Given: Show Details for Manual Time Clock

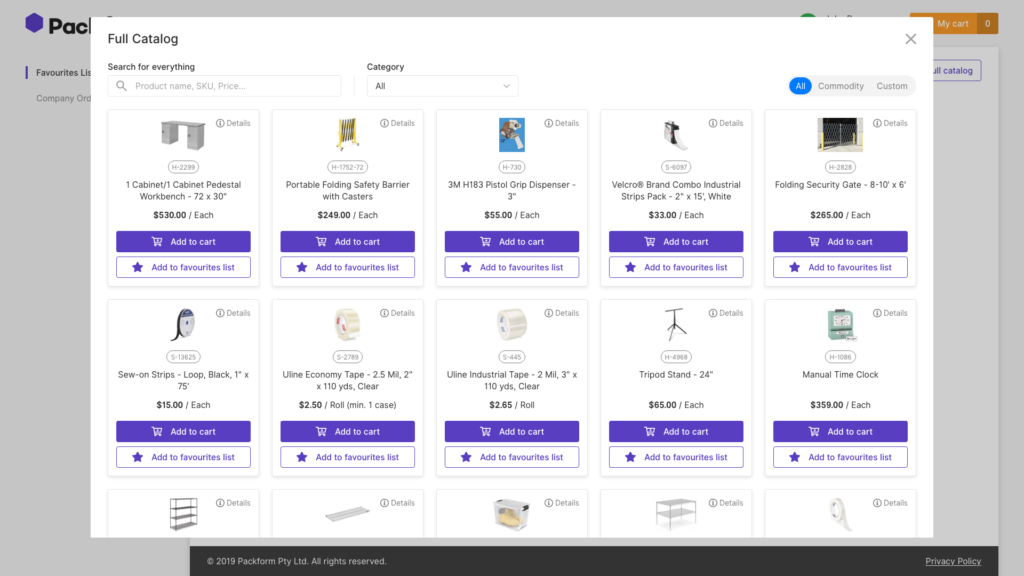Looking at the screenshot, I should (x=890, y=313).
